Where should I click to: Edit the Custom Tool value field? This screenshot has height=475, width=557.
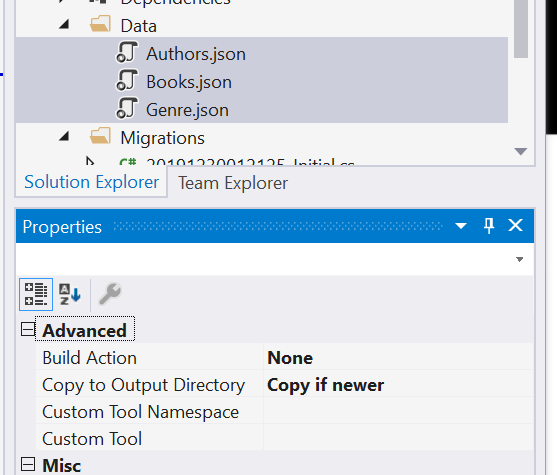(x=398, y=438)
